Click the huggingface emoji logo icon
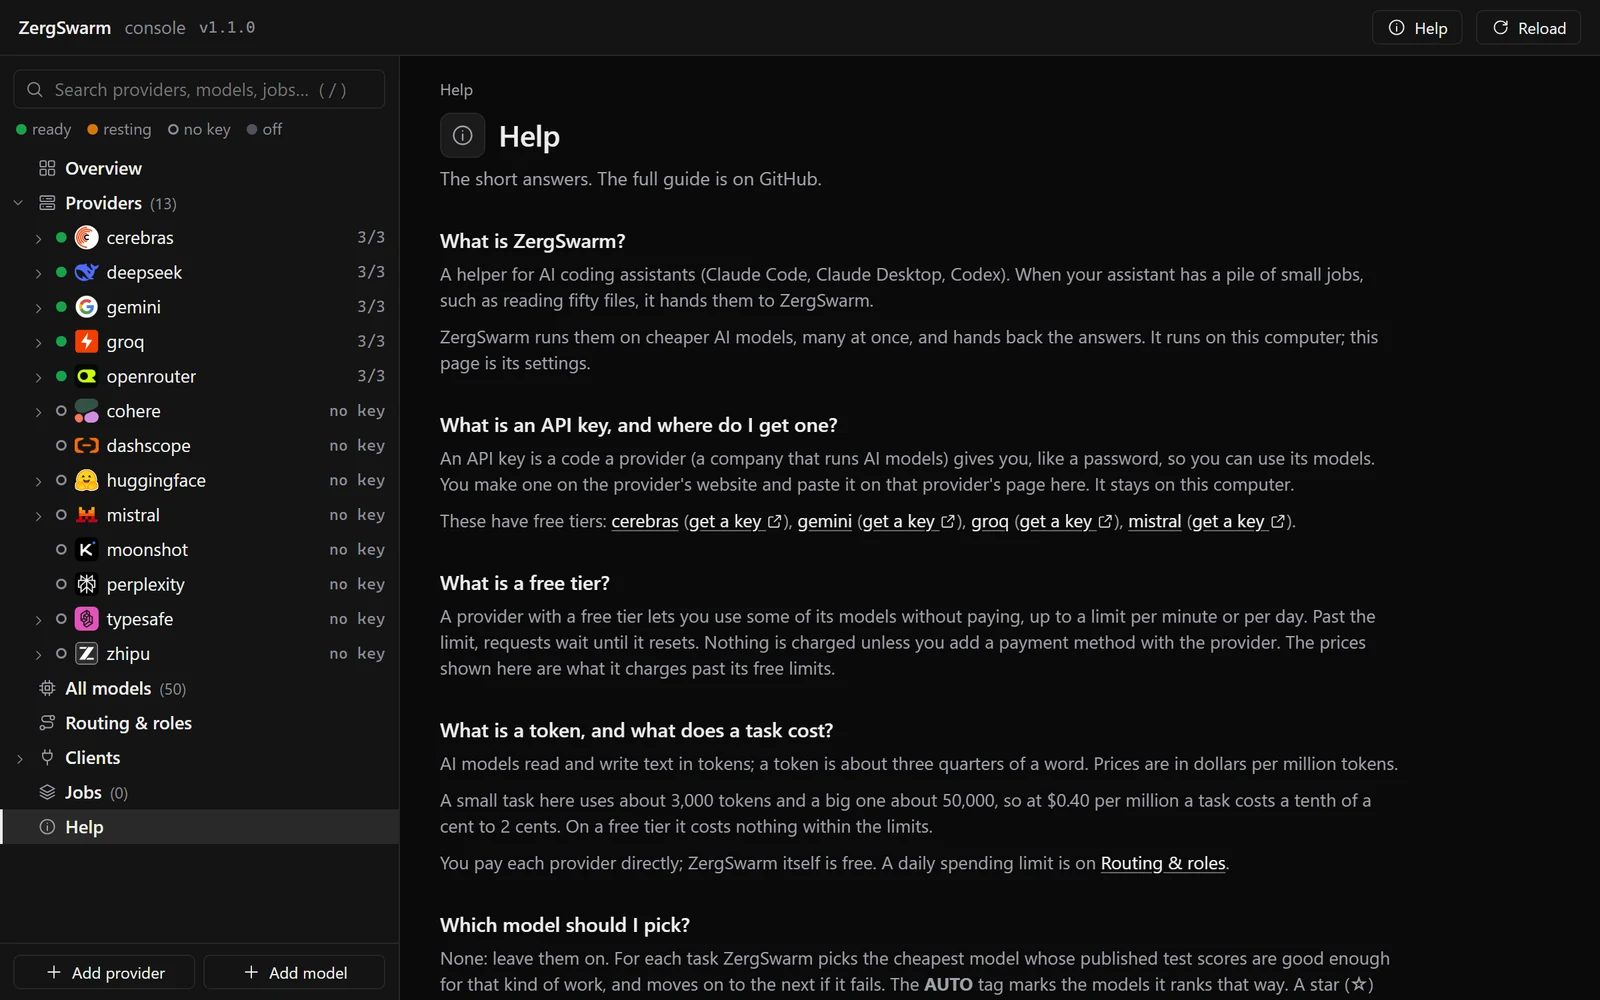Viewport: 1600px width, 1000px height. pos(87,480)
